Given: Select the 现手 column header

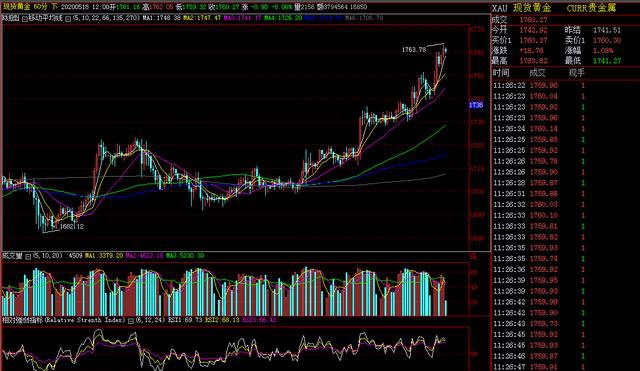Looking at the screenshot, I should (x=576, y=73).
